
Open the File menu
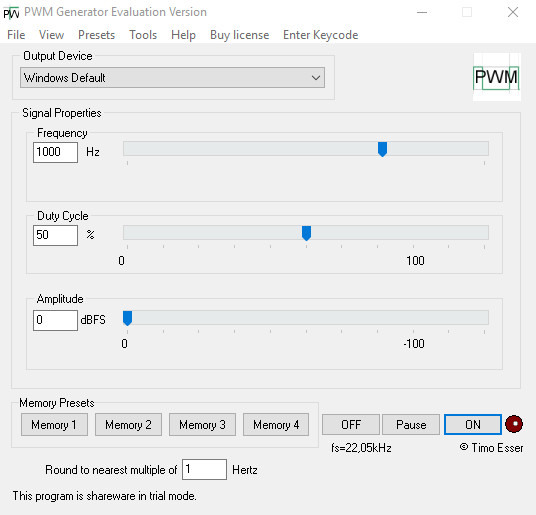pos(16,35)
